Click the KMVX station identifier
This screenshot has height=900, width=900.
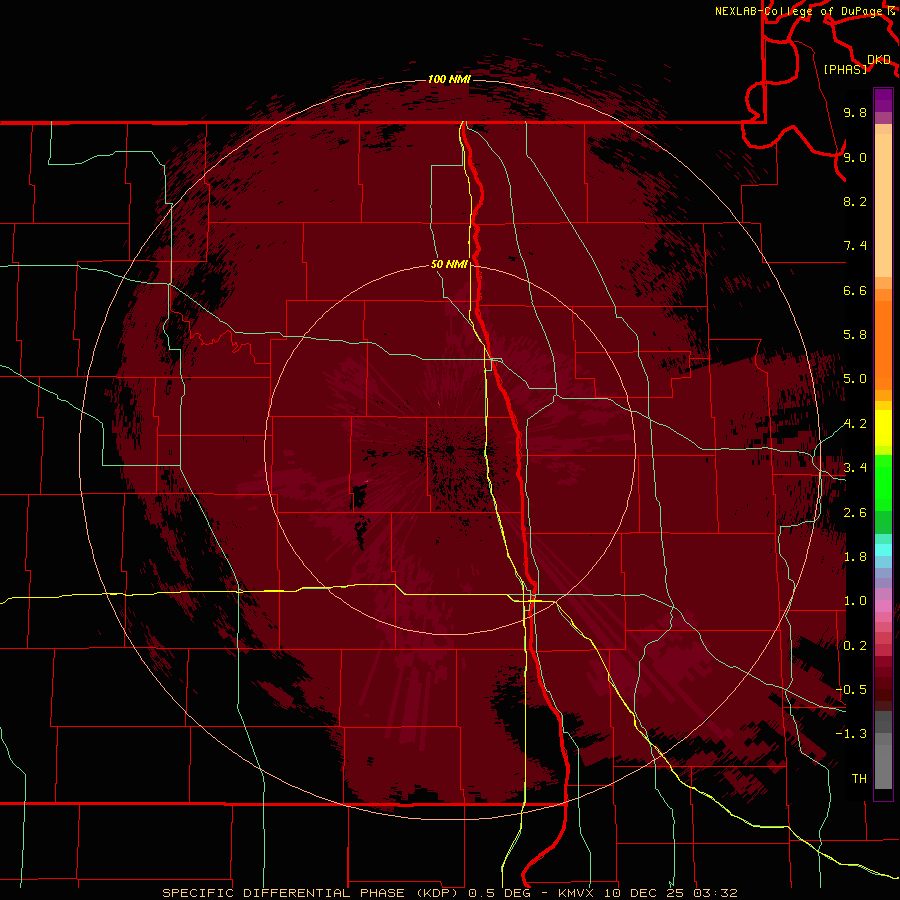pos(576,893)
